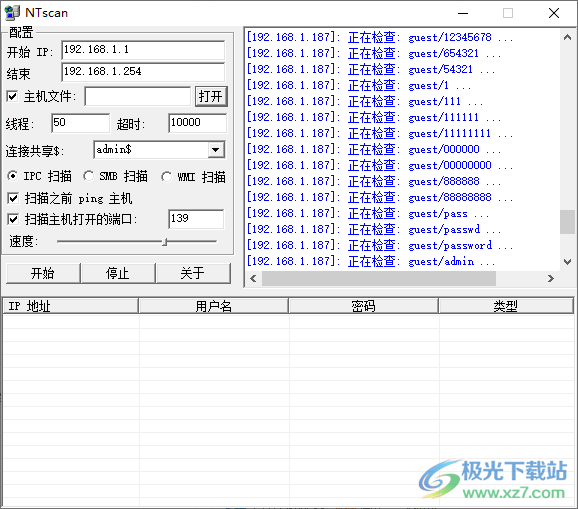578x509 pixels.
Task: Click log line guest/654321
Action: pos(374,53)
